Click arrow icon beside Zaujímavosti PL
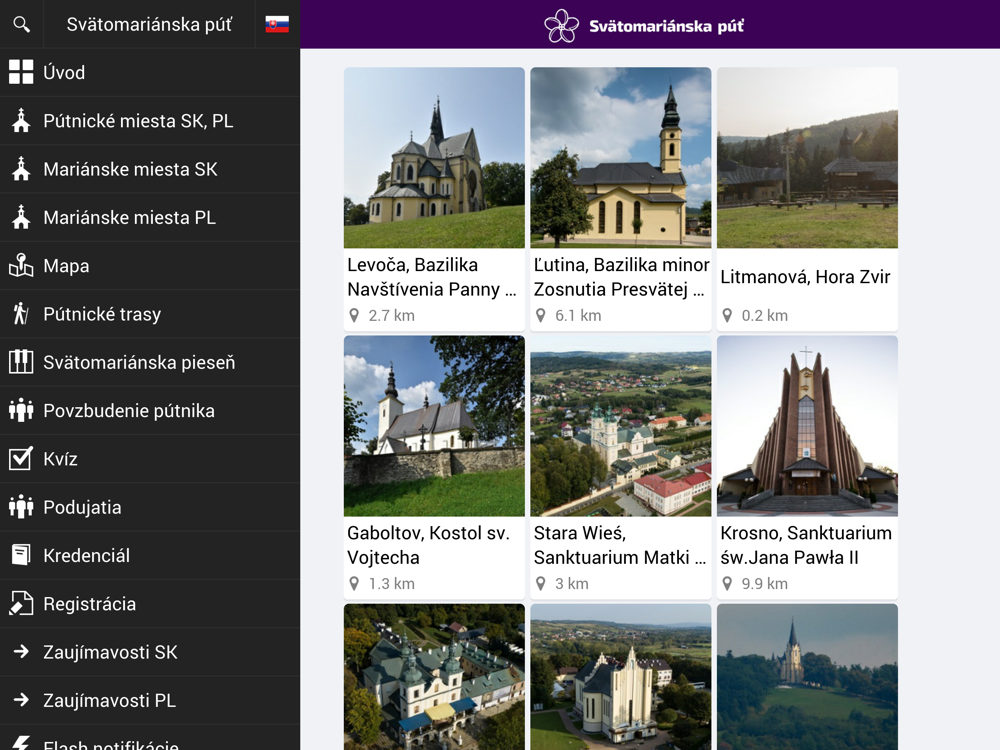 click(21, 700)
